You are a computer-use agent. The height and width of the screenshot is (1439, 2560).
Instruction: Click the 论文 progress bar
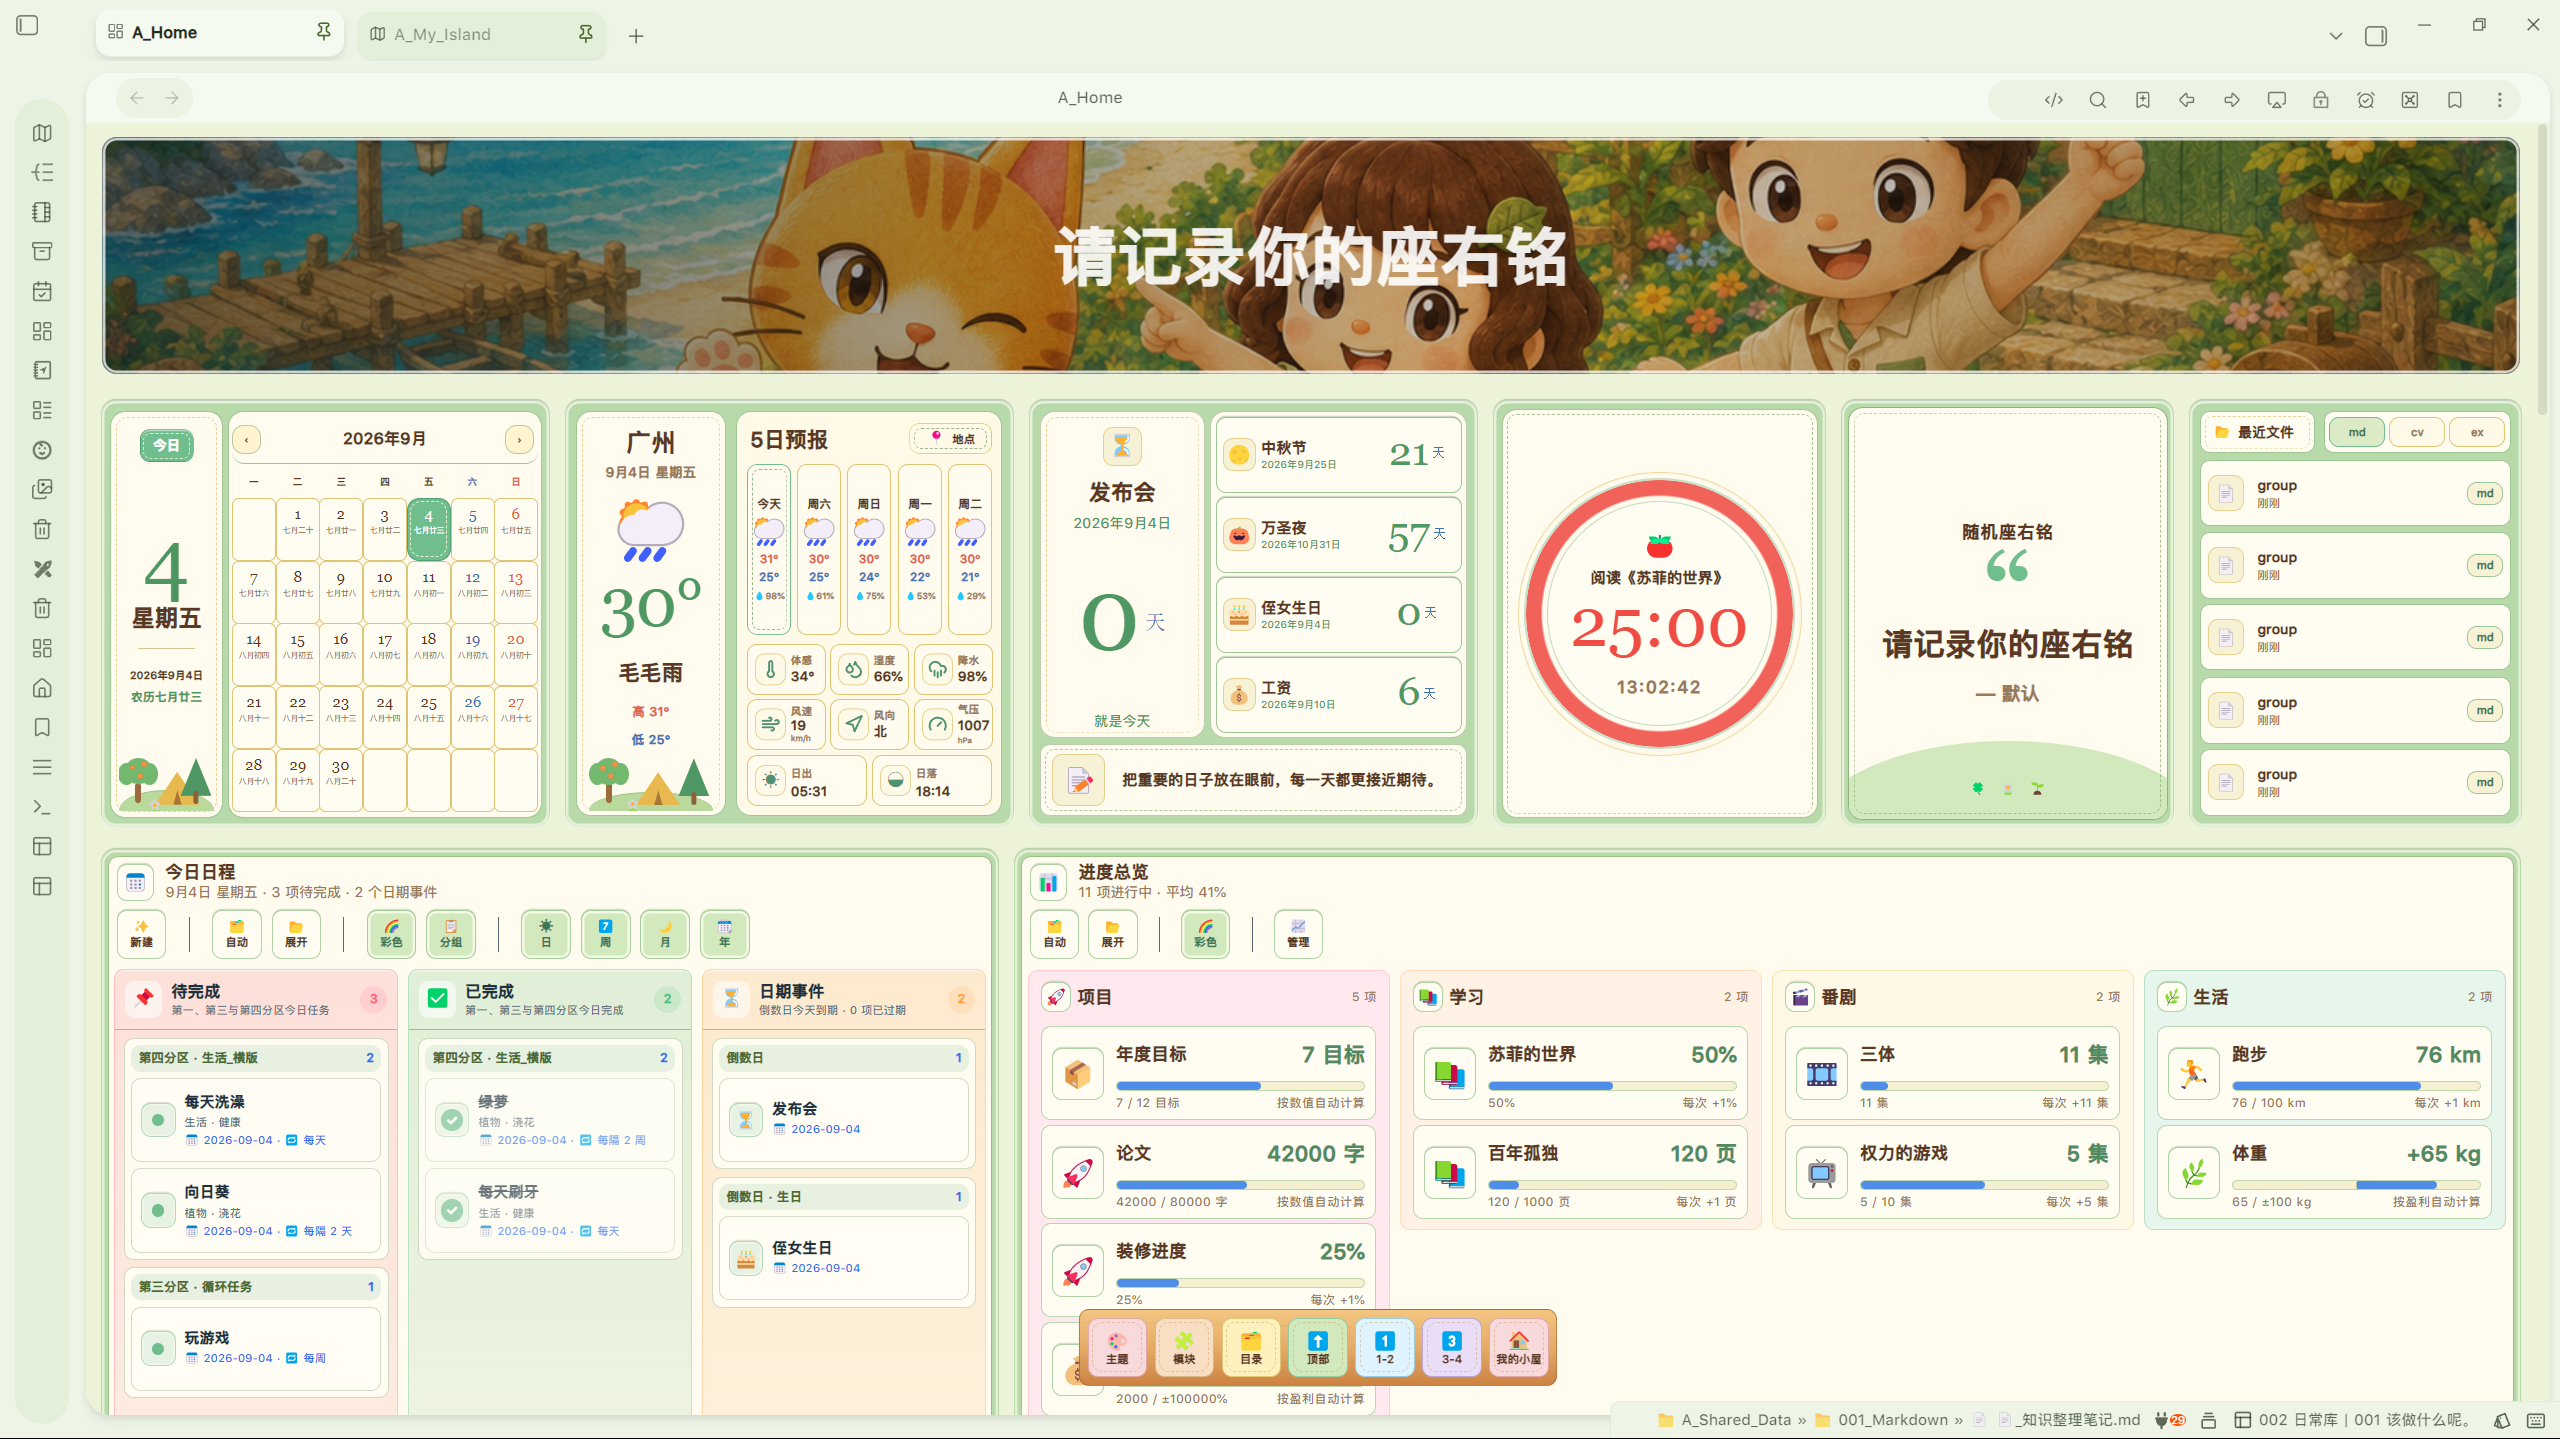coord(1240,1185)
